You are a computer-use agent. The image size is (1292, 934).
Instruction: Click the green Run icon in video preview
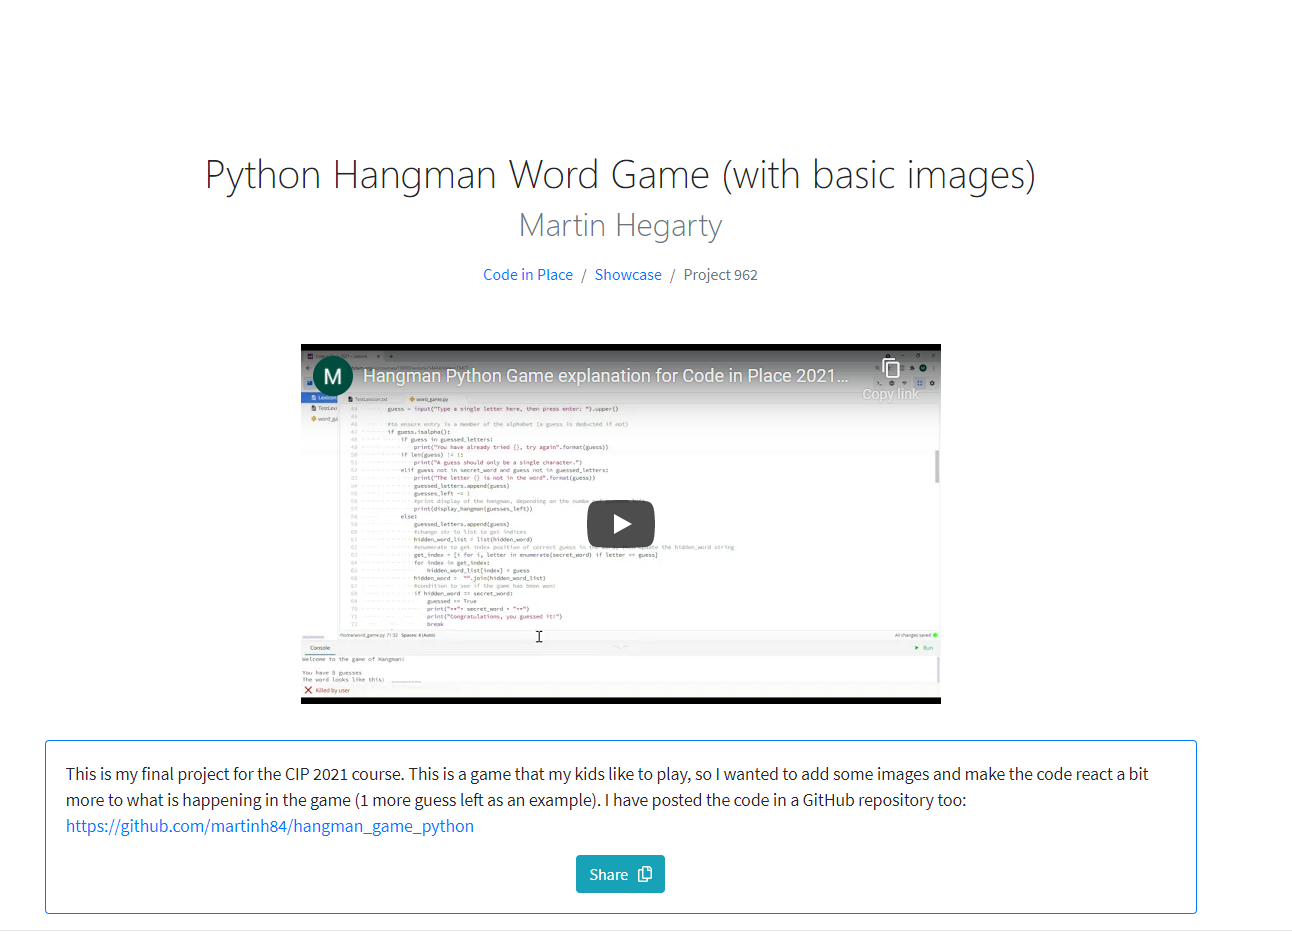(x=917, y=648)
